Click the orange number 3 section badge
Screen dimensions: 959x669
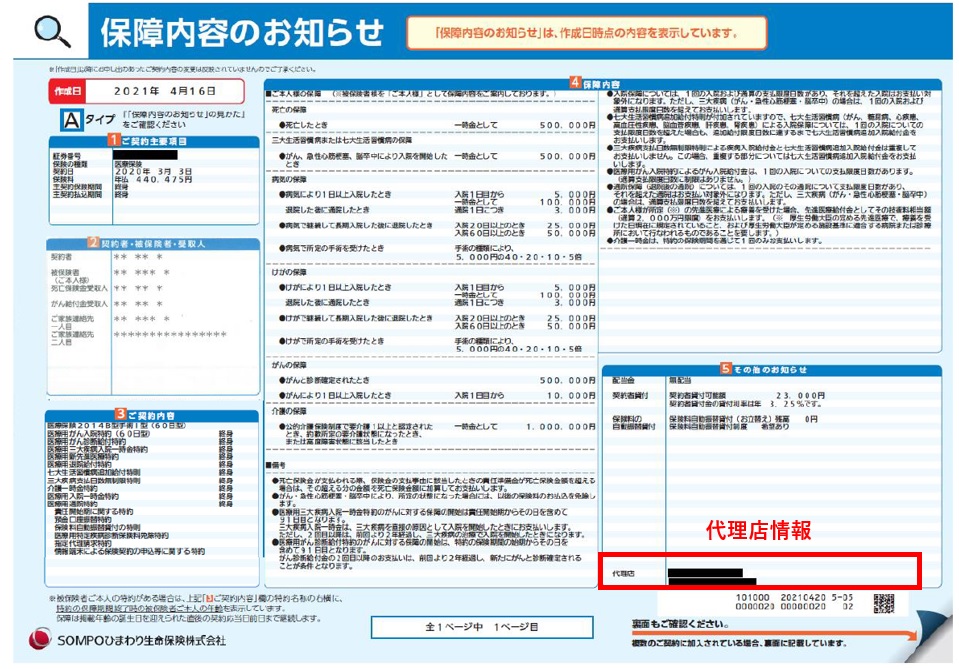pyautogui.click(x=120, y=415)
